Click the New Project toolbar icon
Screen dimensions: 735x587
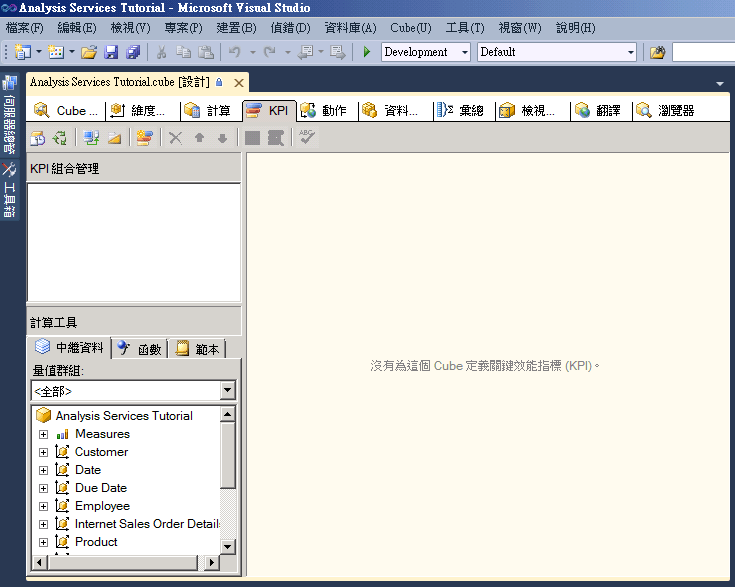(22, 52)
